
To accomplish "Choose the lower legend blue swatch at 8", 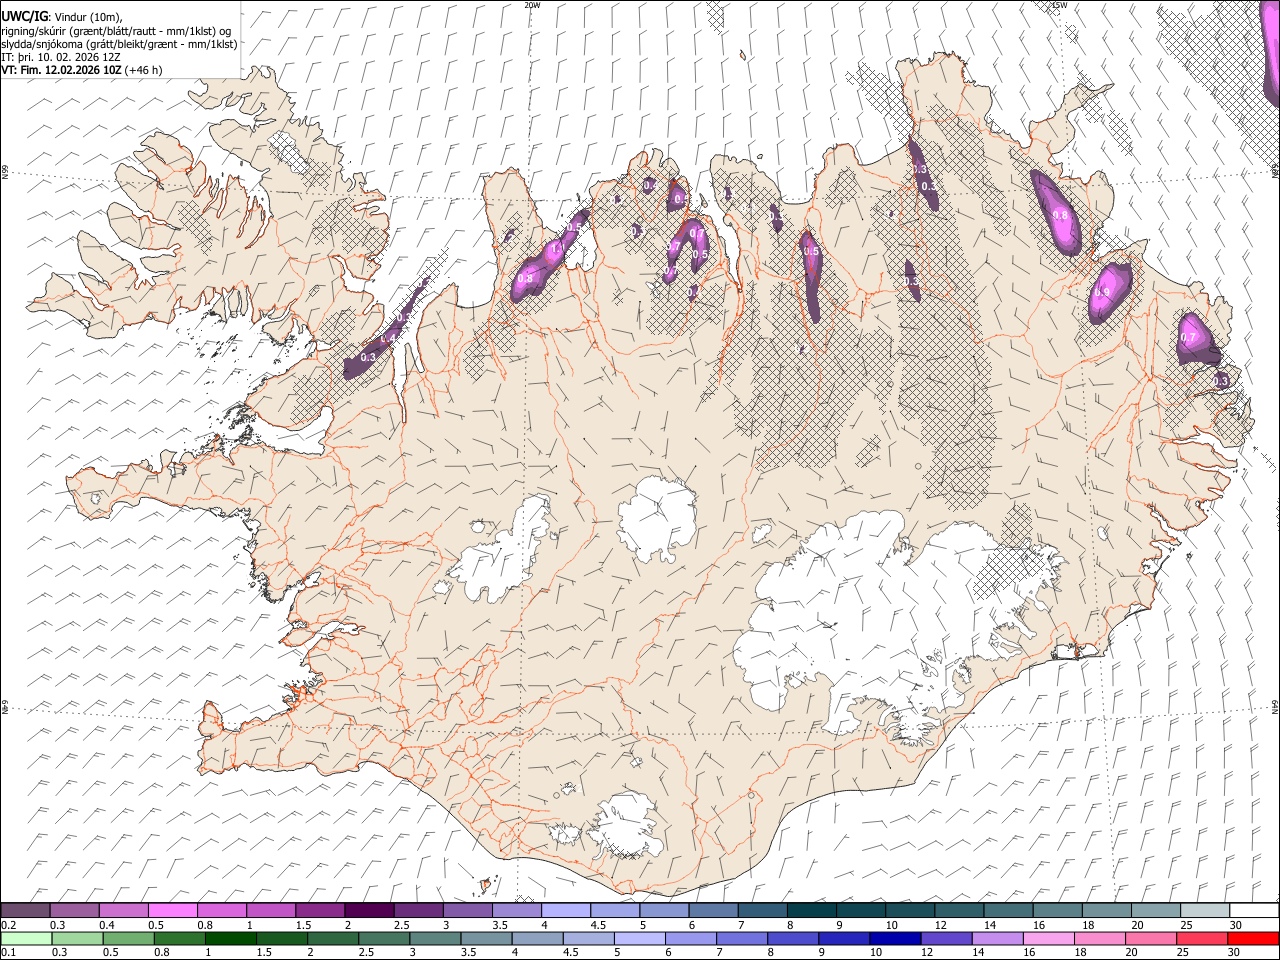I will click(x=792, y=939).
